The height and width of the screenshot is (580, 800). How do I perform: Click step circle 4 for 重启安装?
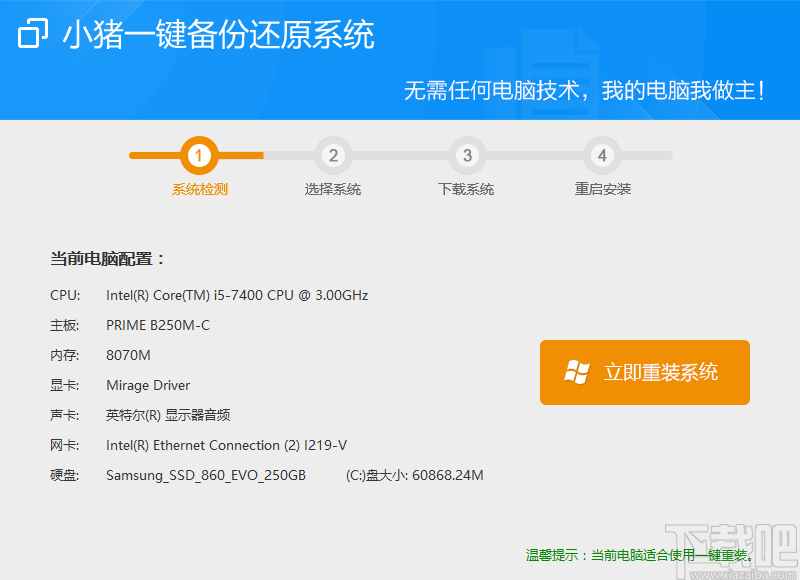tap(601, 156)
